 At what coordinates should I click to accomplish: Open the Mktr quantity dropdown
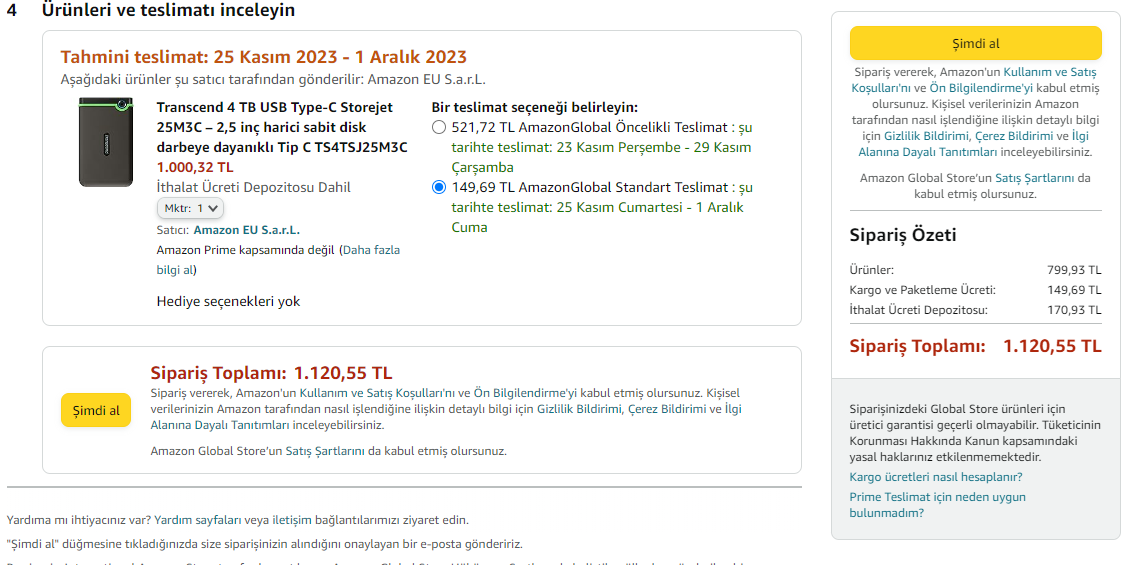[x=190, y=208]
